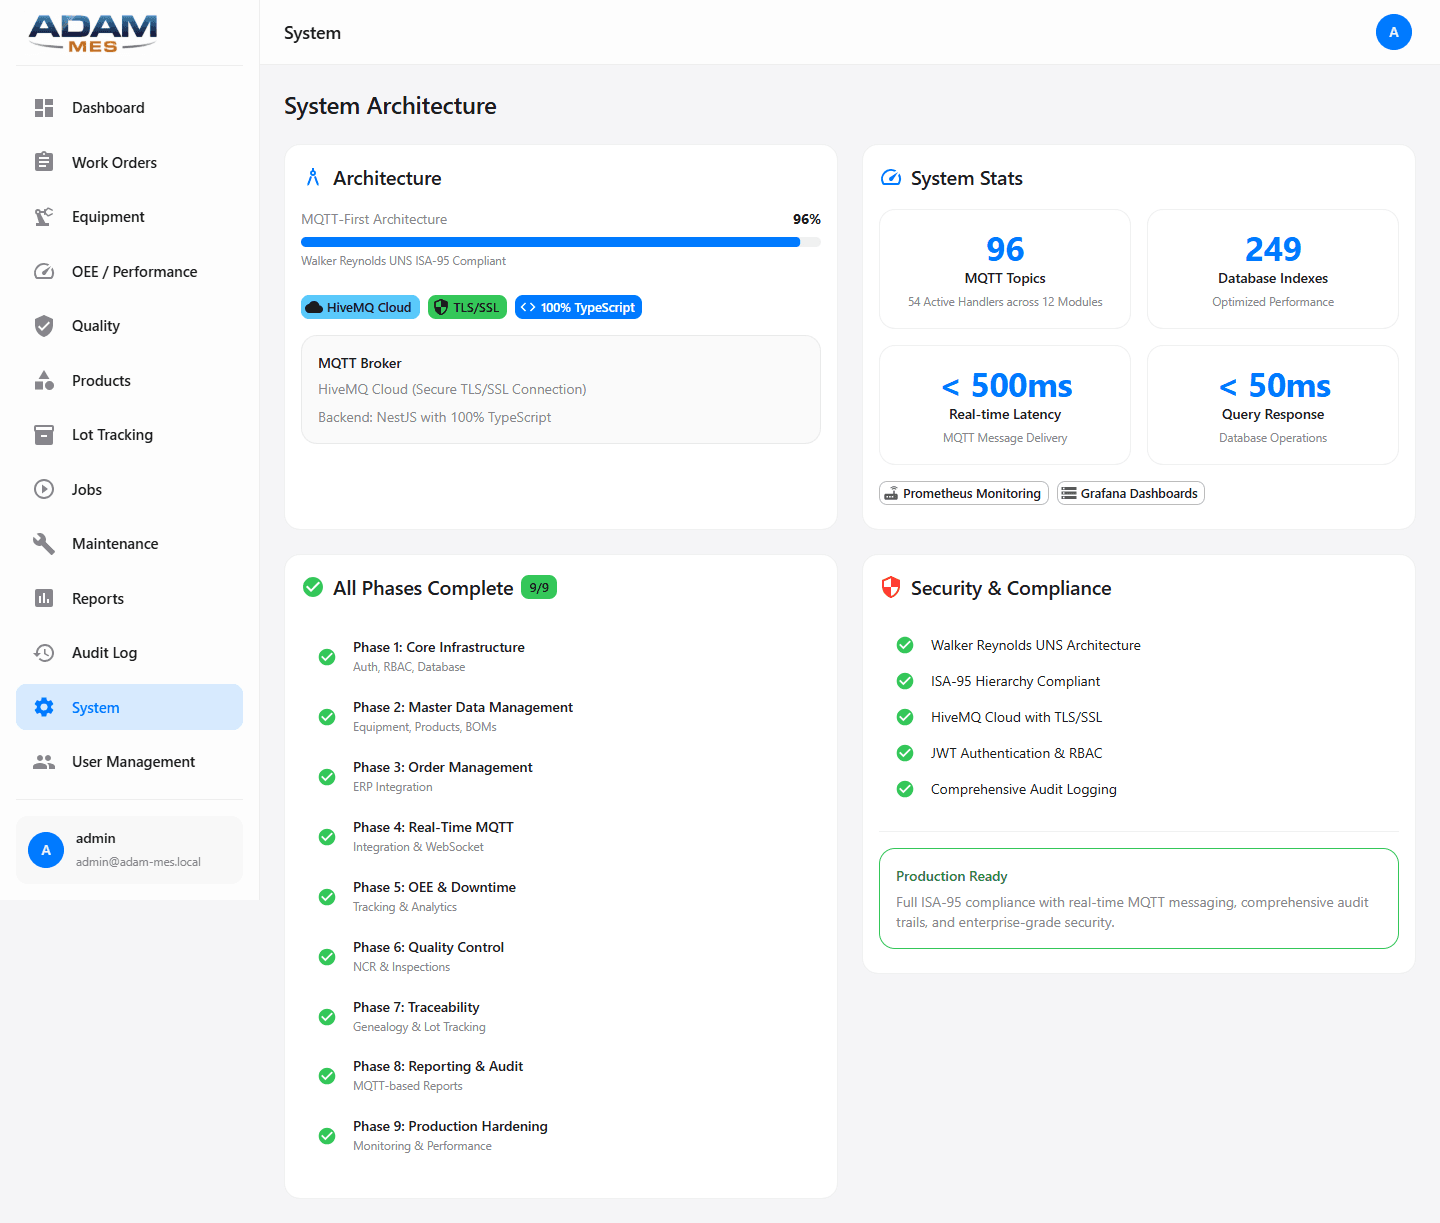The width and height of the screenshot is (1440, 1223).
Task: Open User Management via its people icon
Action: point(44,761)
